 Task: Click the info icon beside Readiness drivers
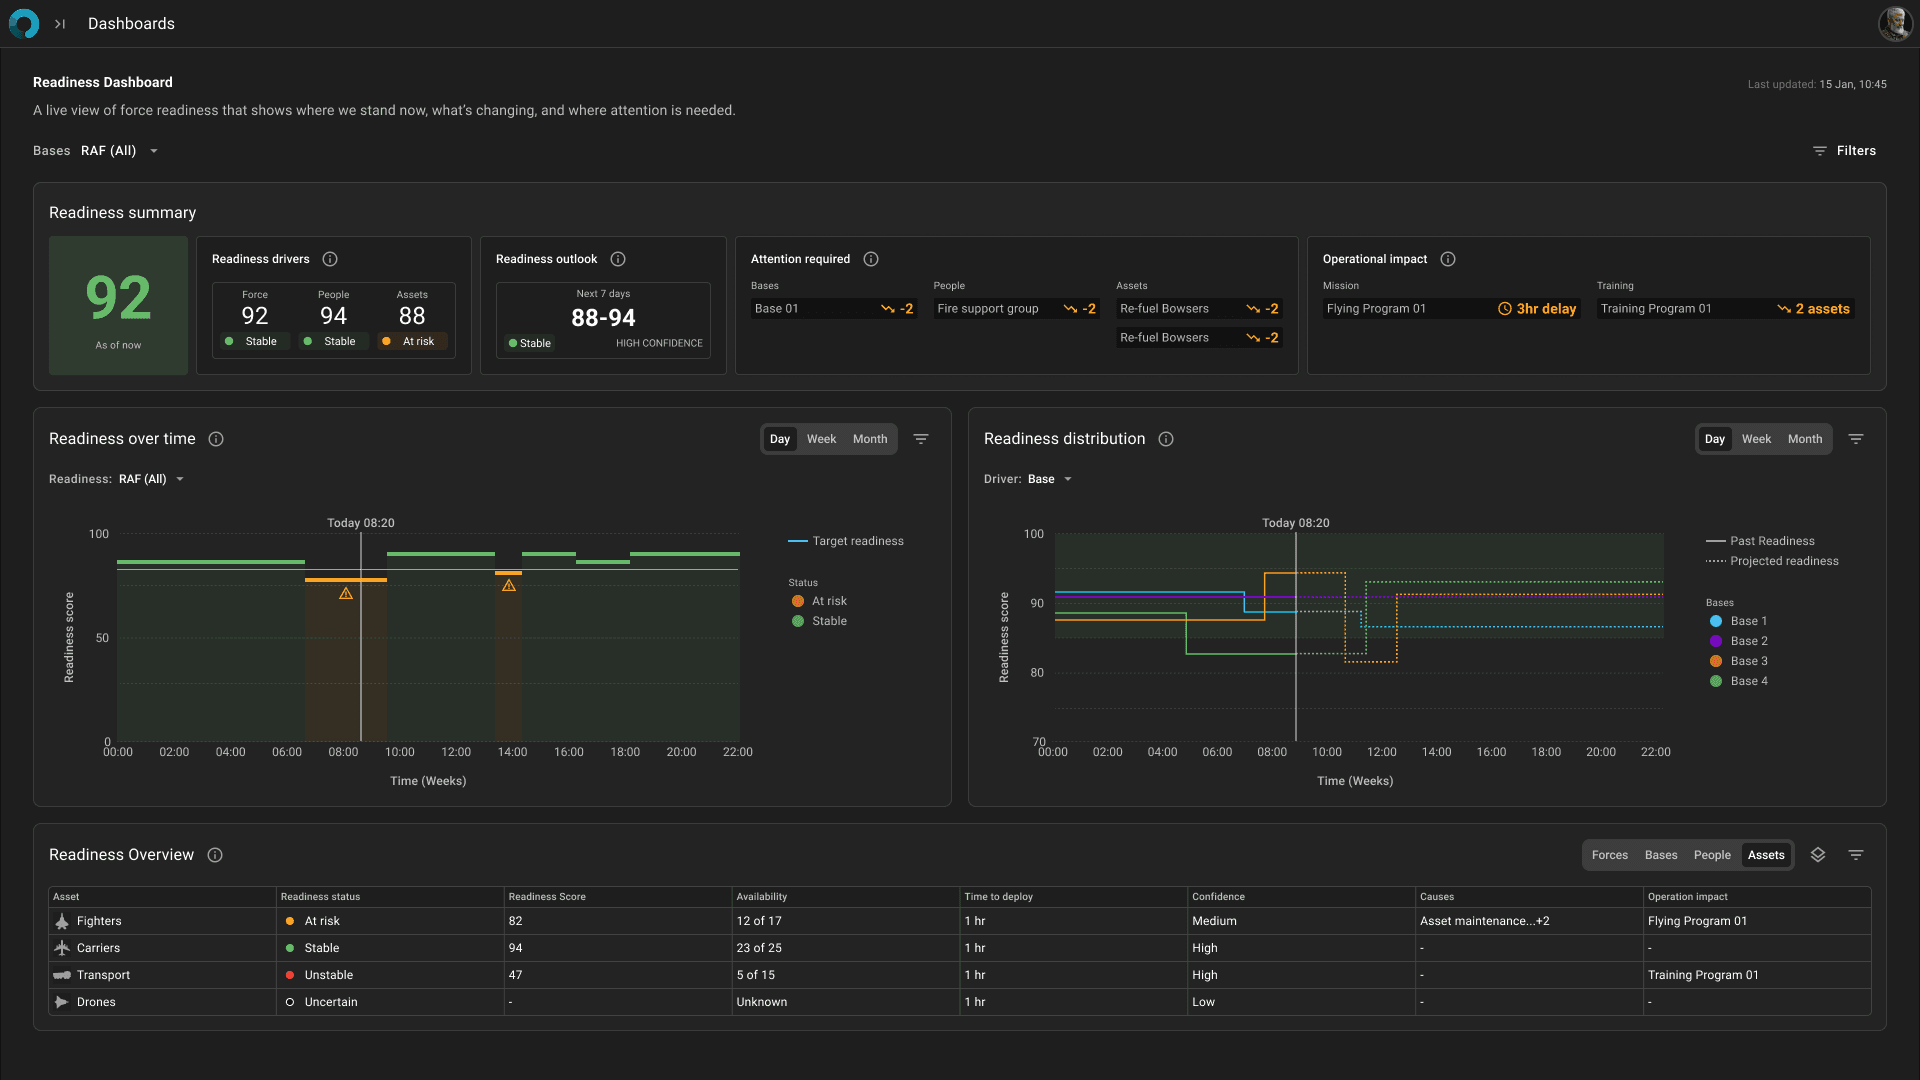[x=330, y=259]
